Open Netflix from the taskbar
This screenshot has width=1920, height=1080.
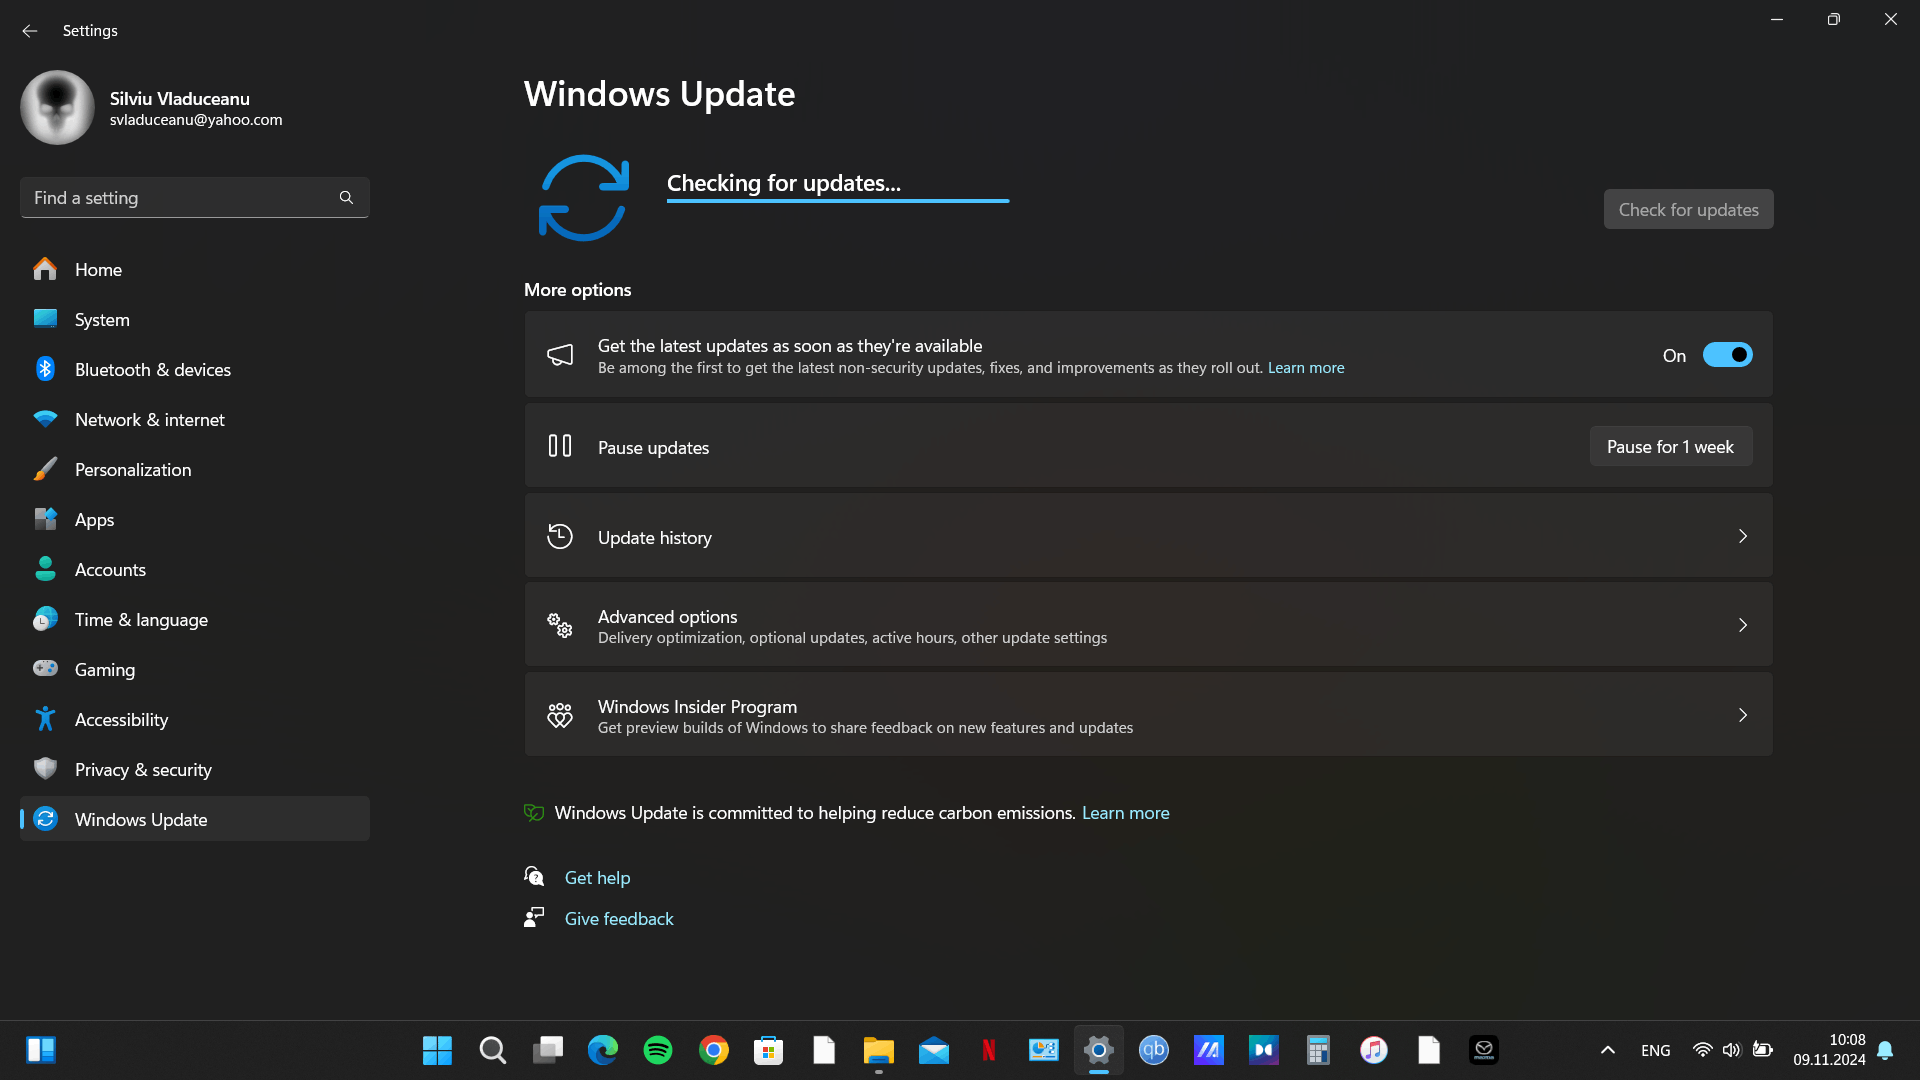[x=989, y=1050]
